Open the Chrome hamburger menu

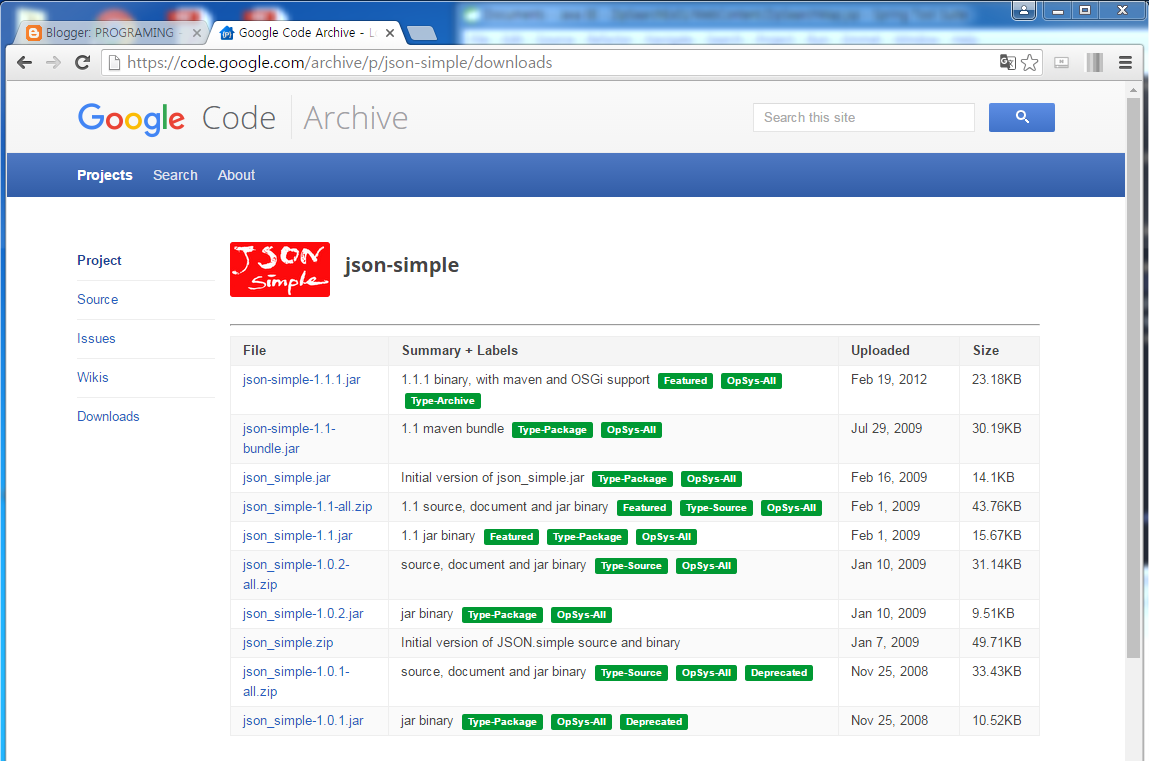click(x=1126, y=63)
